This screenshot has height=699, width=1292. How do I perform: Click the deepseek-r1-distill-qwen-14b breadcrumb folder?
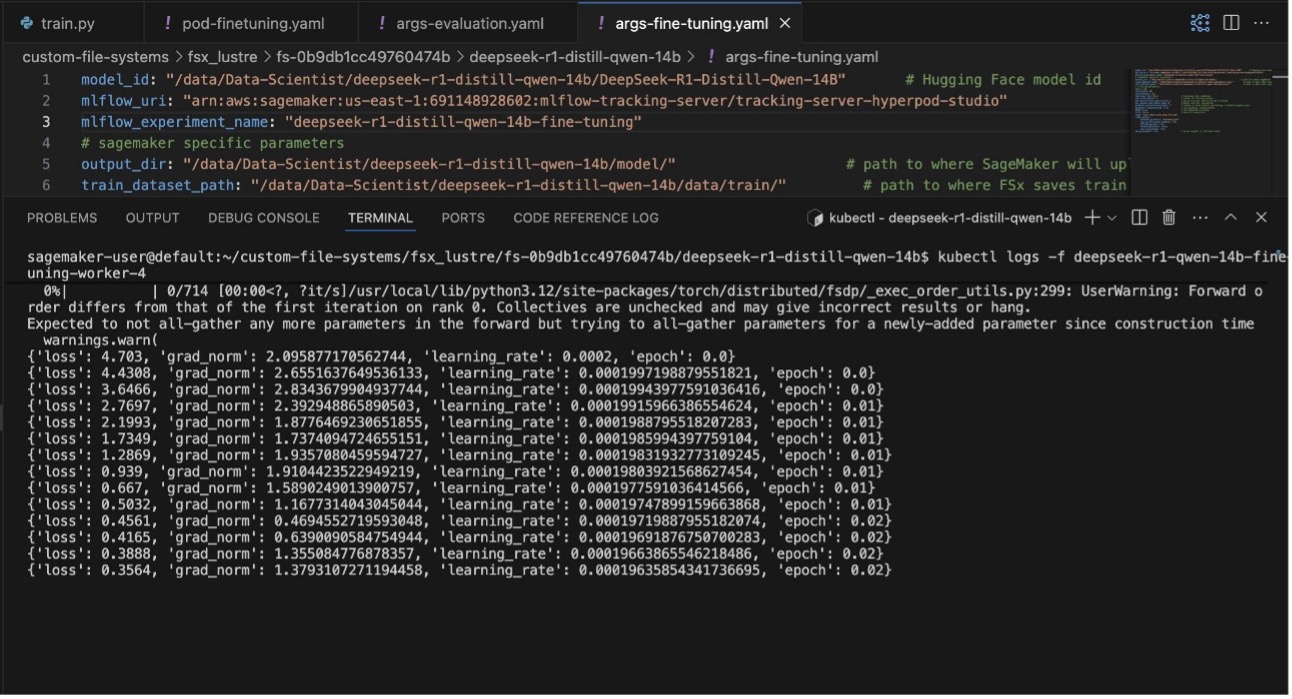(x=575, y=57)
